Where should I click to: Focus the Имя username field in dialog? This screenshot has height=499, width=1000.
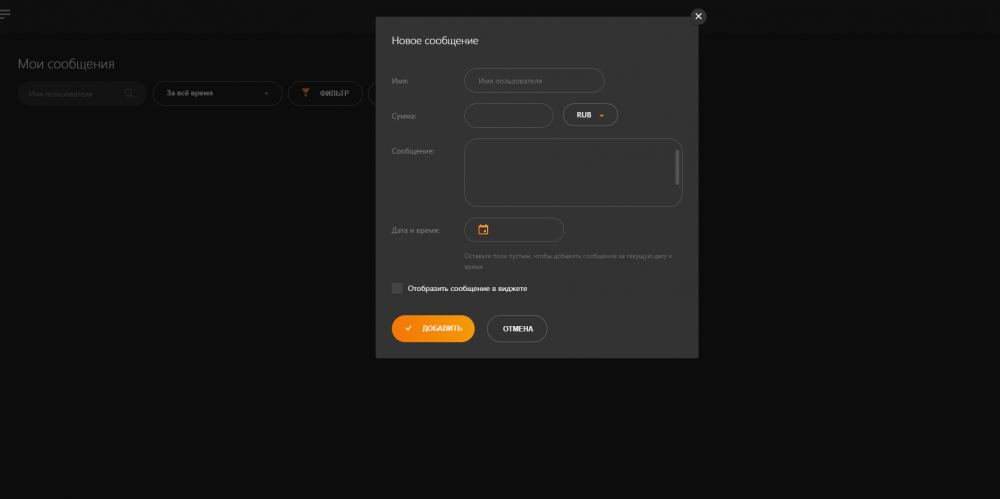coord(534,81)
